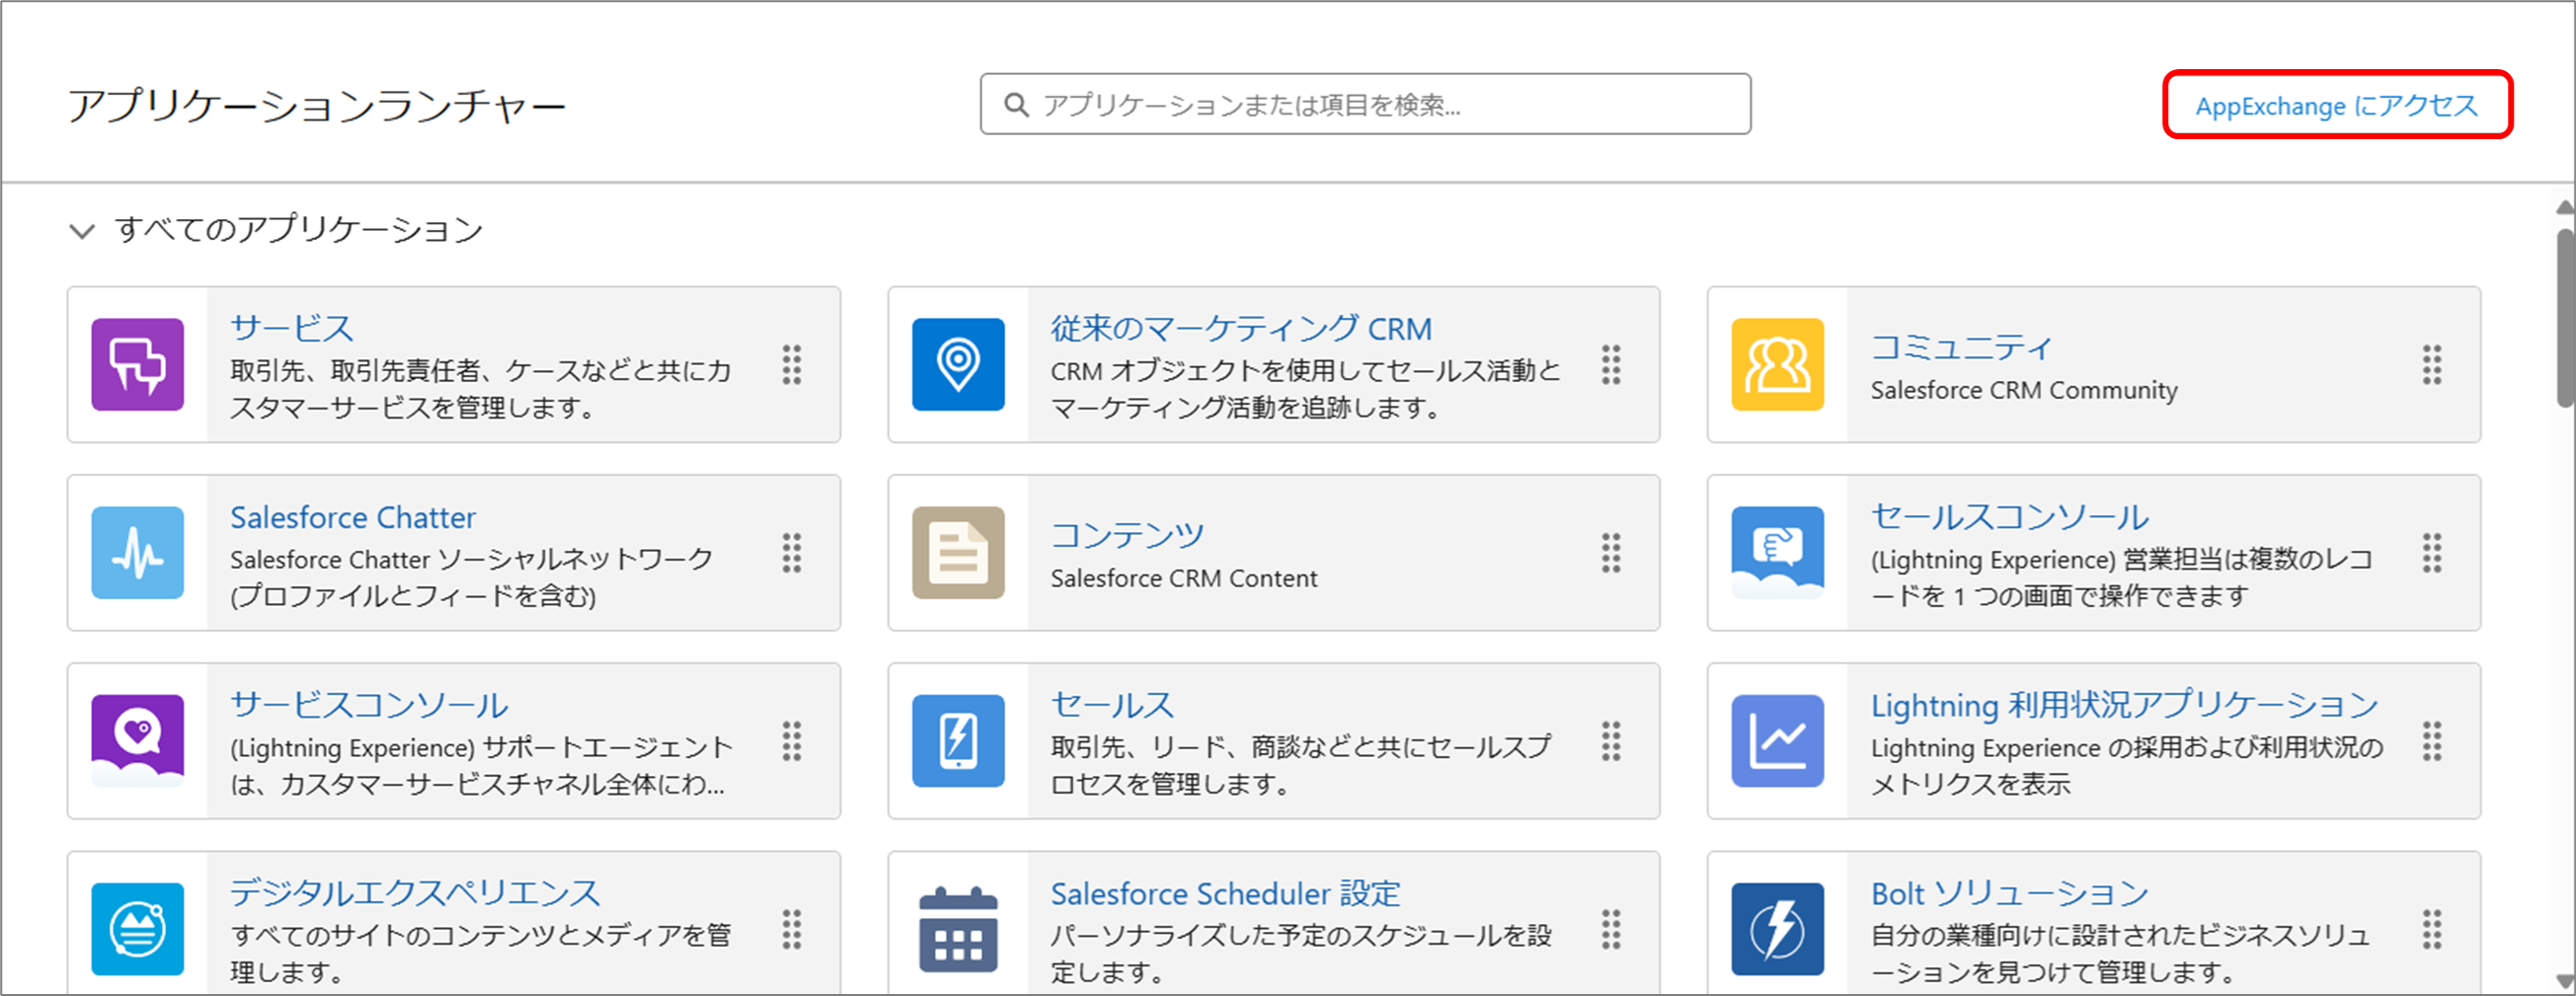Open the コンテンツ app link
2576x996 pixels.
point(1127,535)
